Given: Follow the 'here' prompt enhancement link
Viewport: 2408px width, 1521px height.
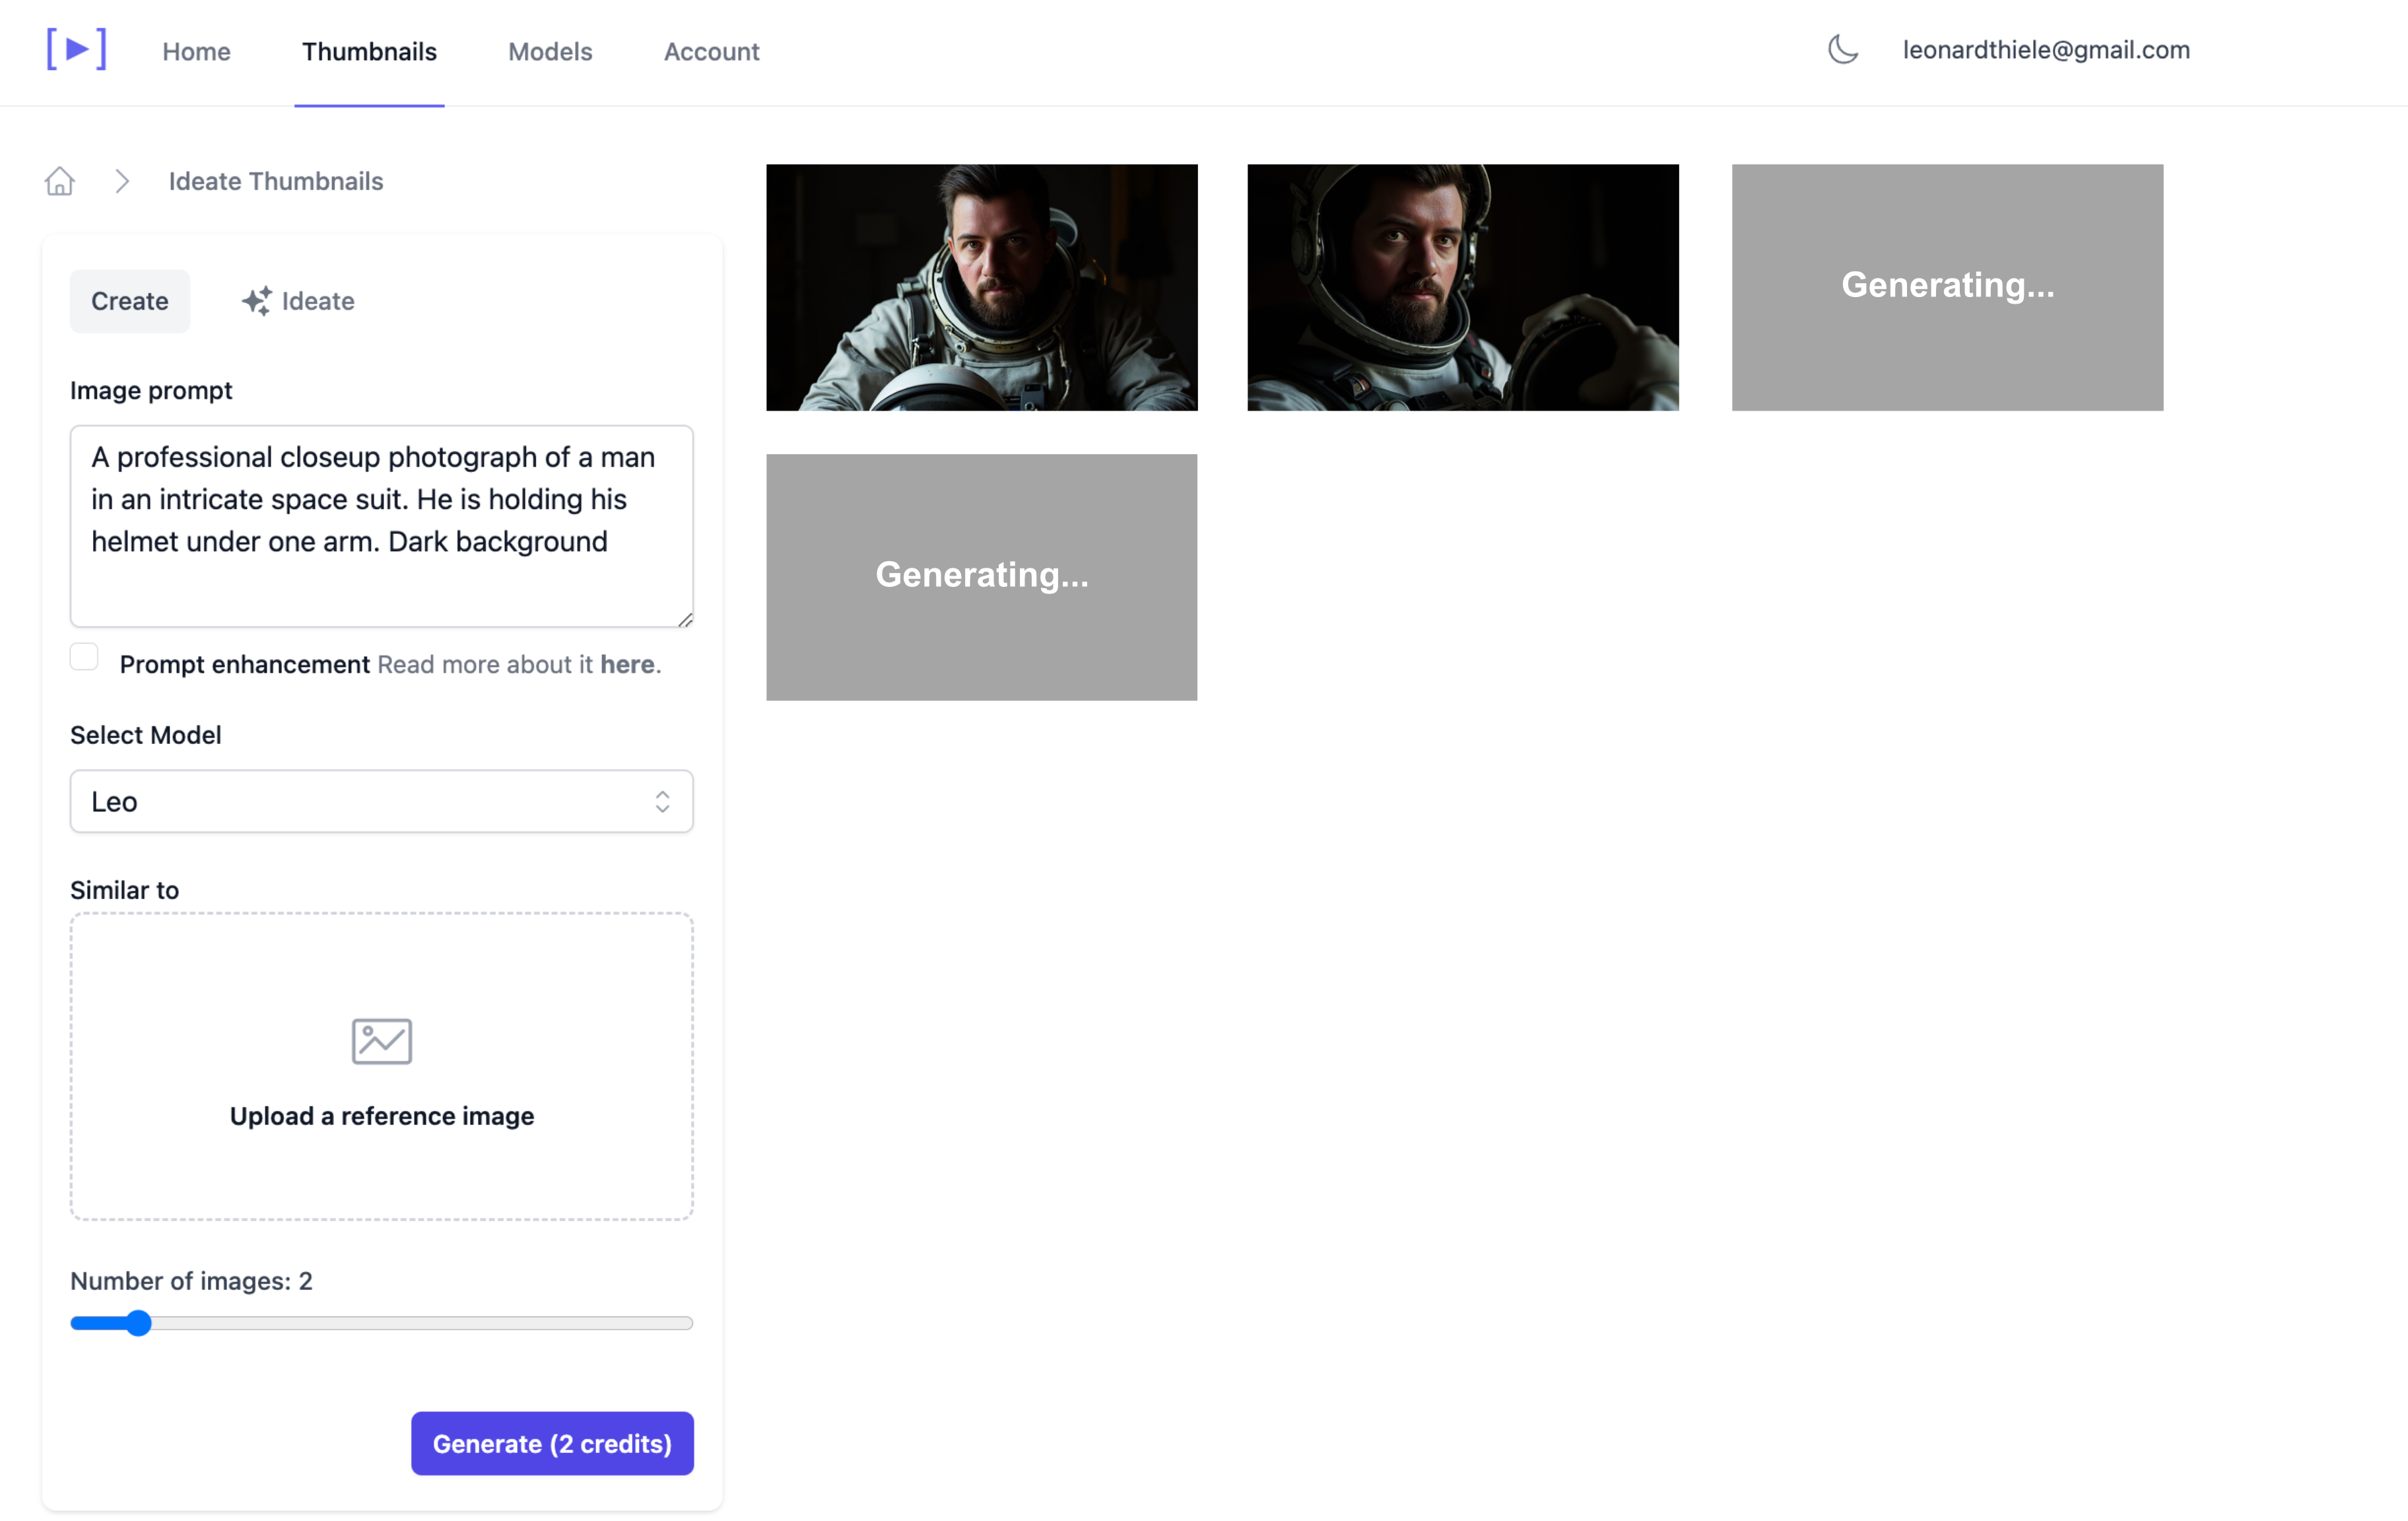Looking at the screenshot, I should click(x=627, y=664).
